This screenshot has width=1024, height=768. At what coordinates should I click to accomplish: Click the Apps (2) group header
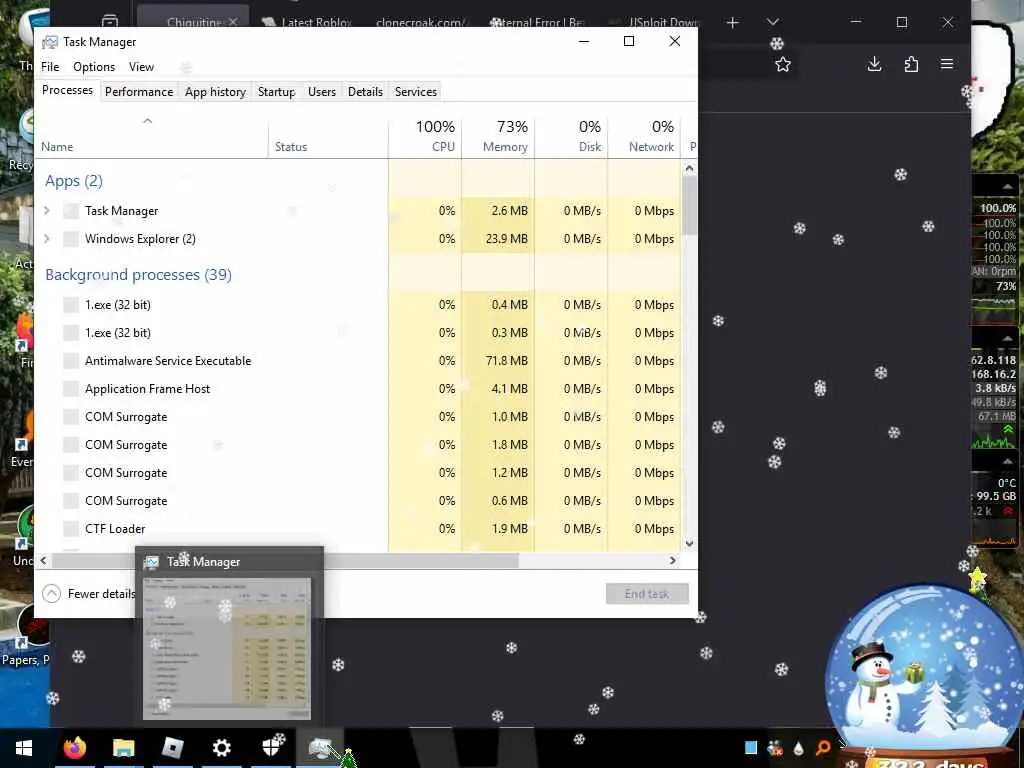click(x=74, y=181)
